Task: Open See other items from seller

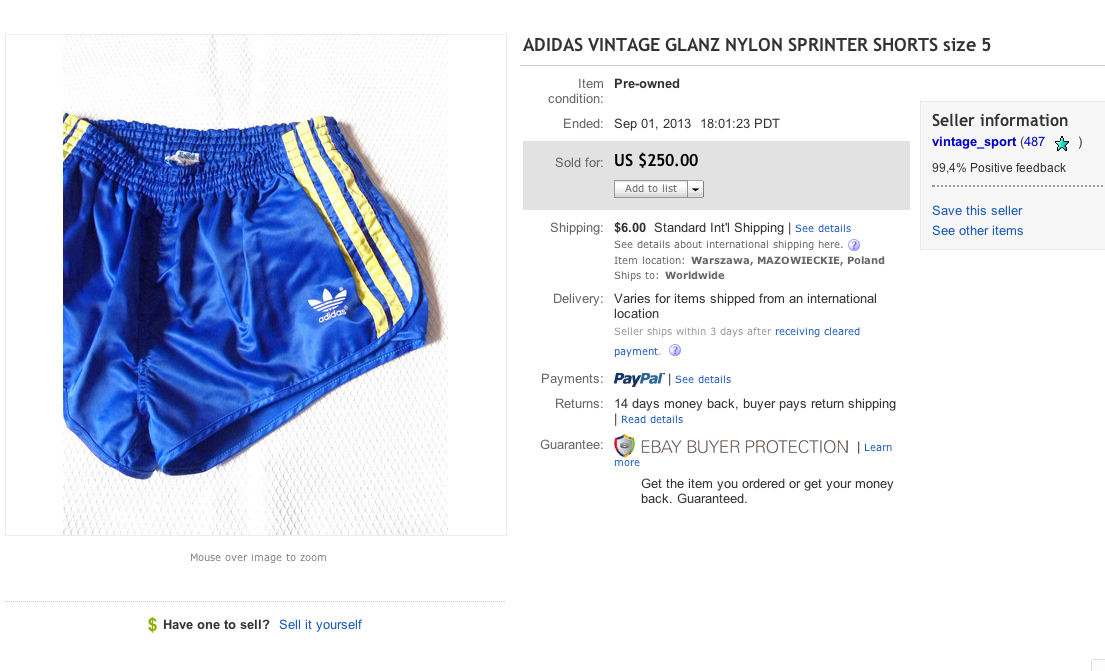Action: (x=978, y=231)
